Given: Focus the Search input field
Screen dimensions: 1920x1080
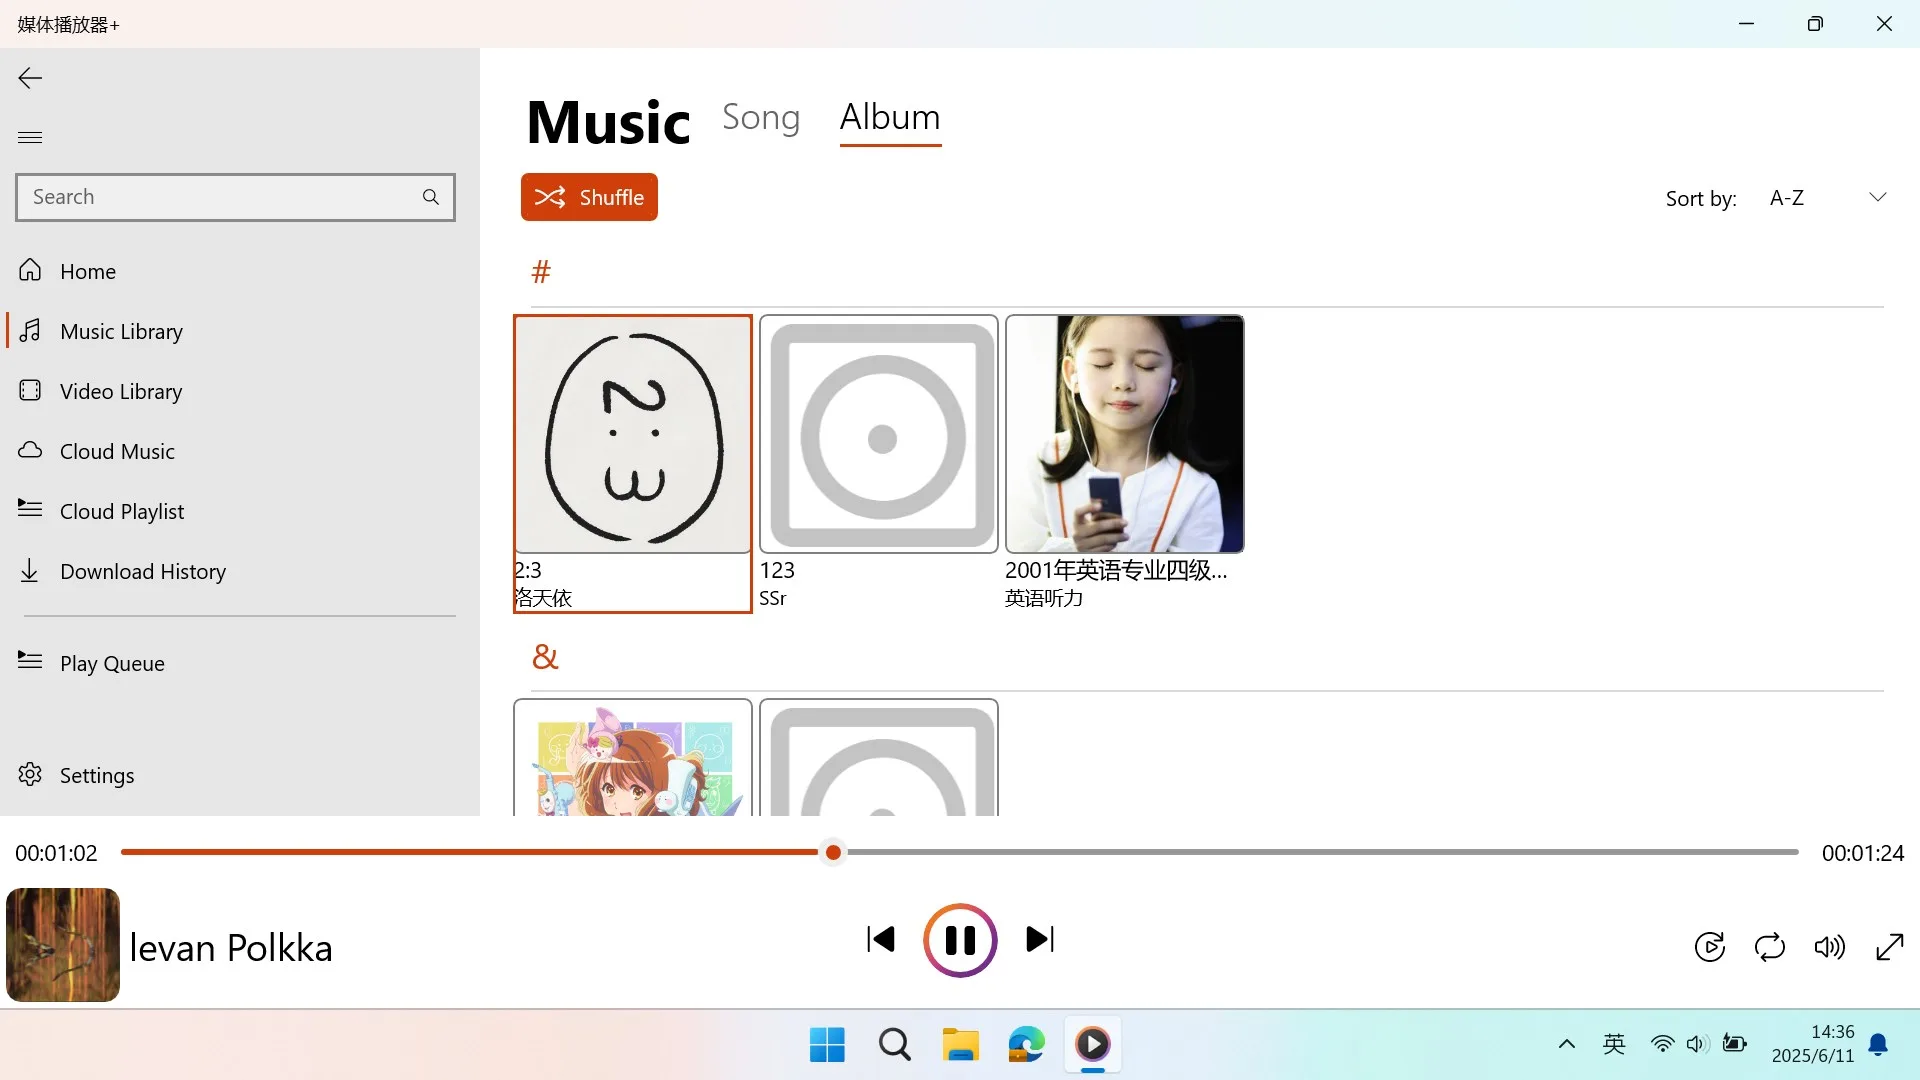Looking at the screenshot, I should pos(235,197).
